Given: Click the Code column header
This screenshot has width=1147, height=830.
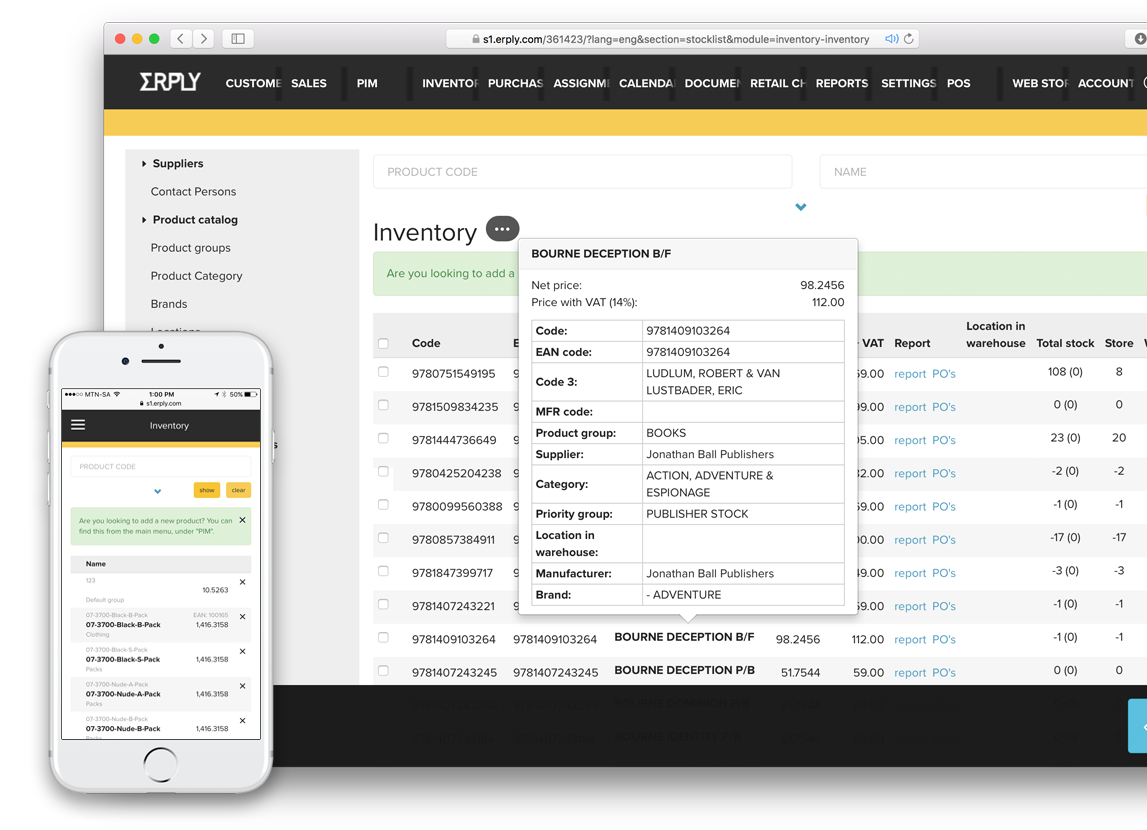Looking at the screenshot, I should (x=426, y=343).
